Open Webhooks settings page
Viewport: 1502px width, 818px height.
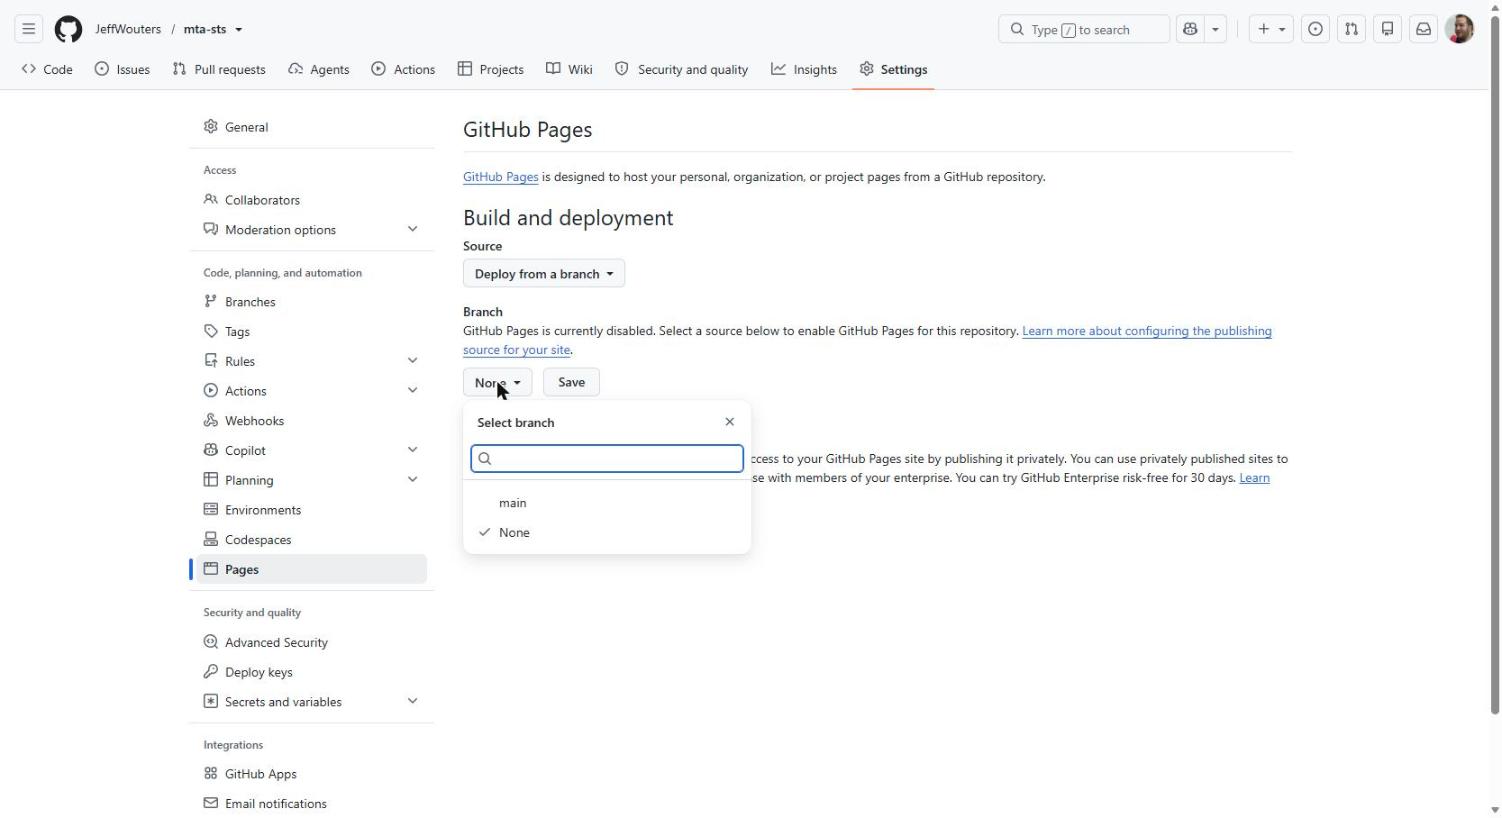(312, 421)
